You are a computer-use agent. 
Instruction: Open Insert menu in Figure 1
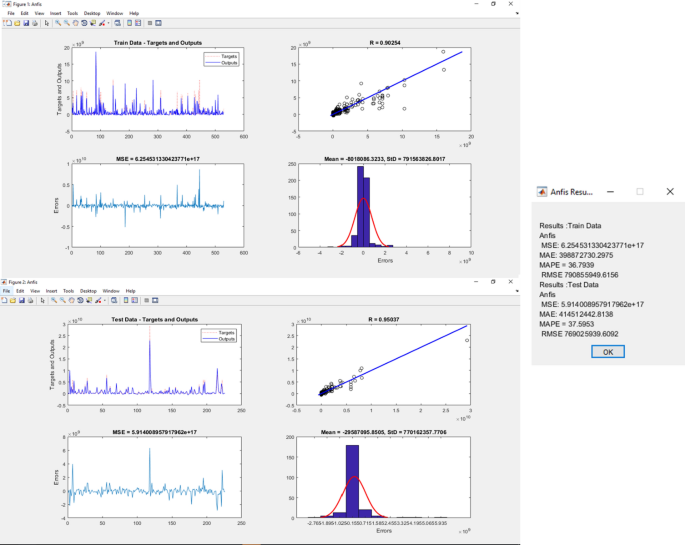(x=55, y=14)
